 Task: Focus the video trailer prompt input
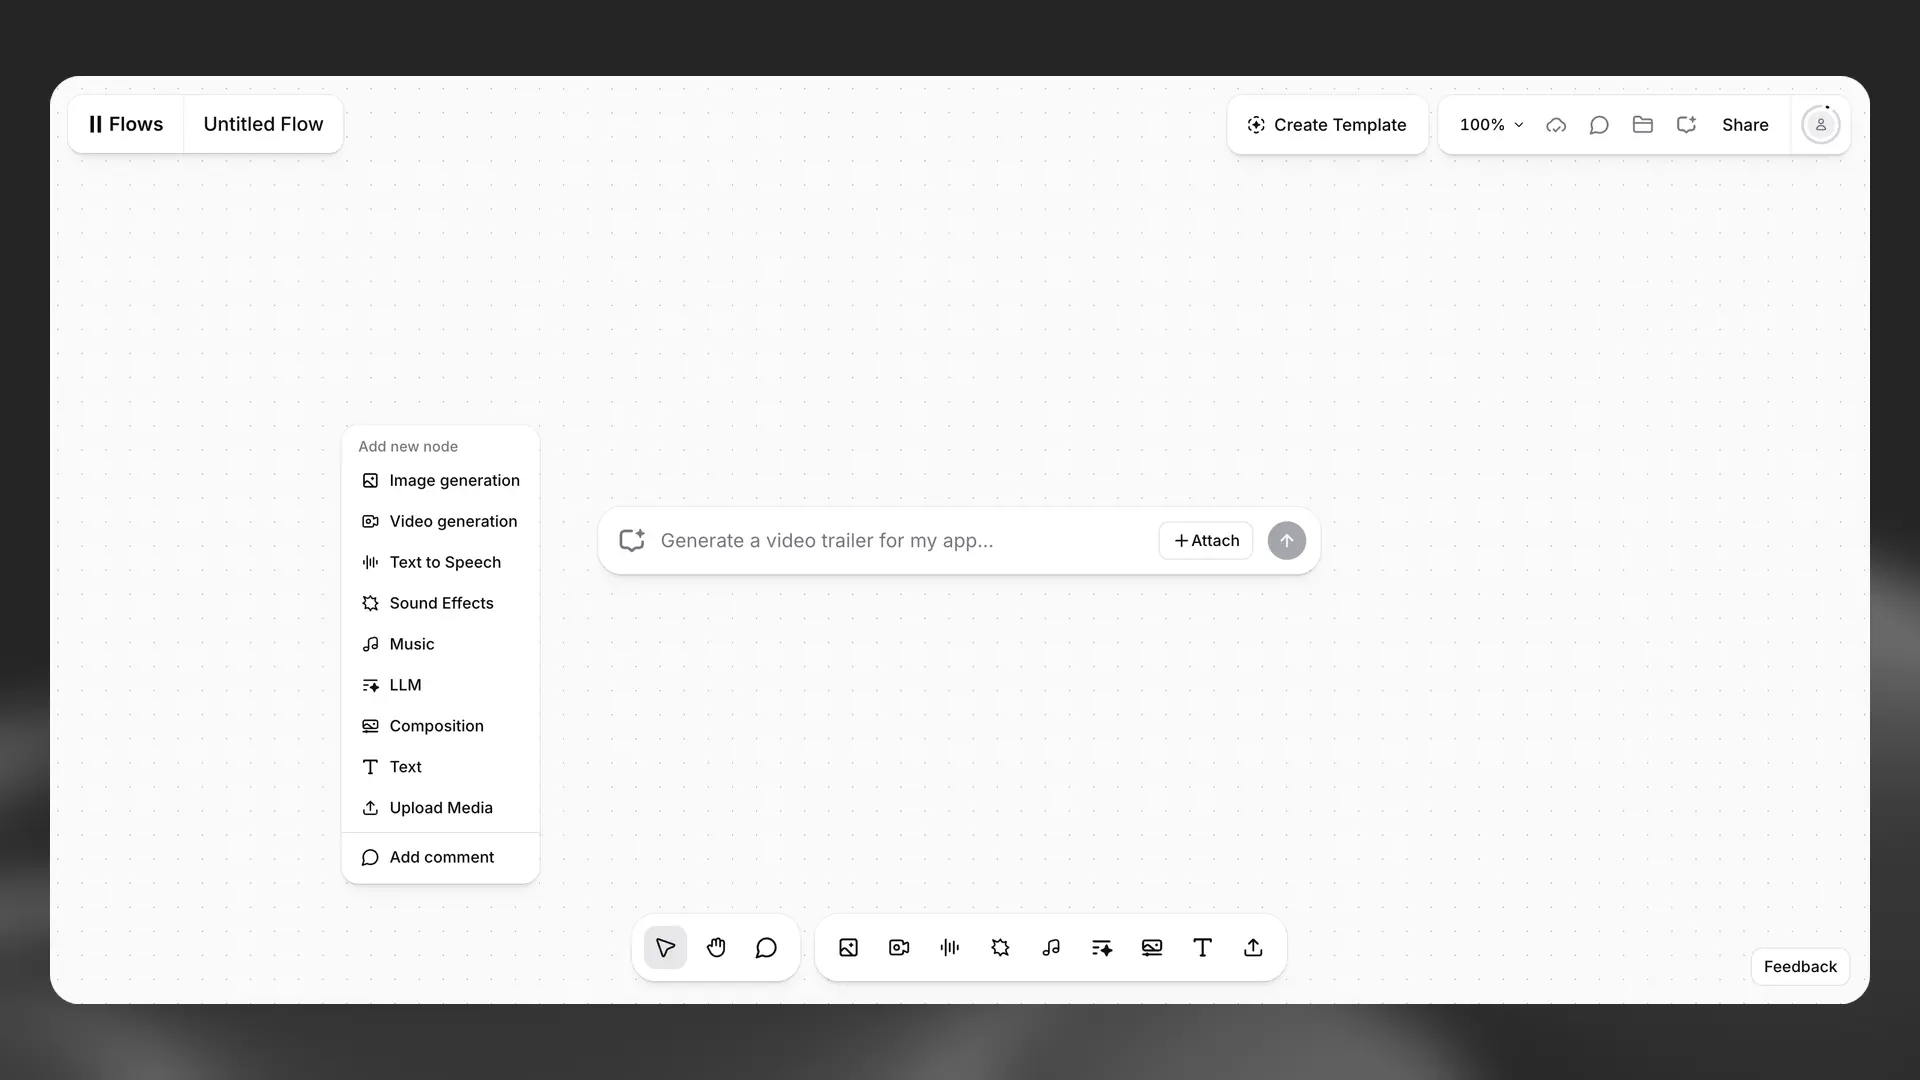(x=903, y=541)
